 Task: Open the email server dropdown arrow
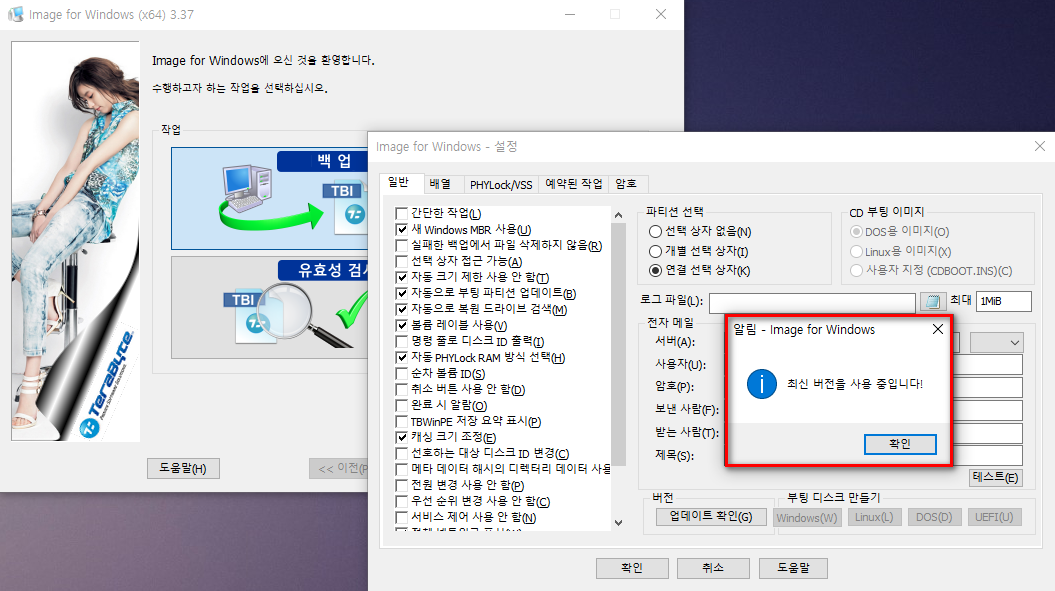(x=1014, y=343)
